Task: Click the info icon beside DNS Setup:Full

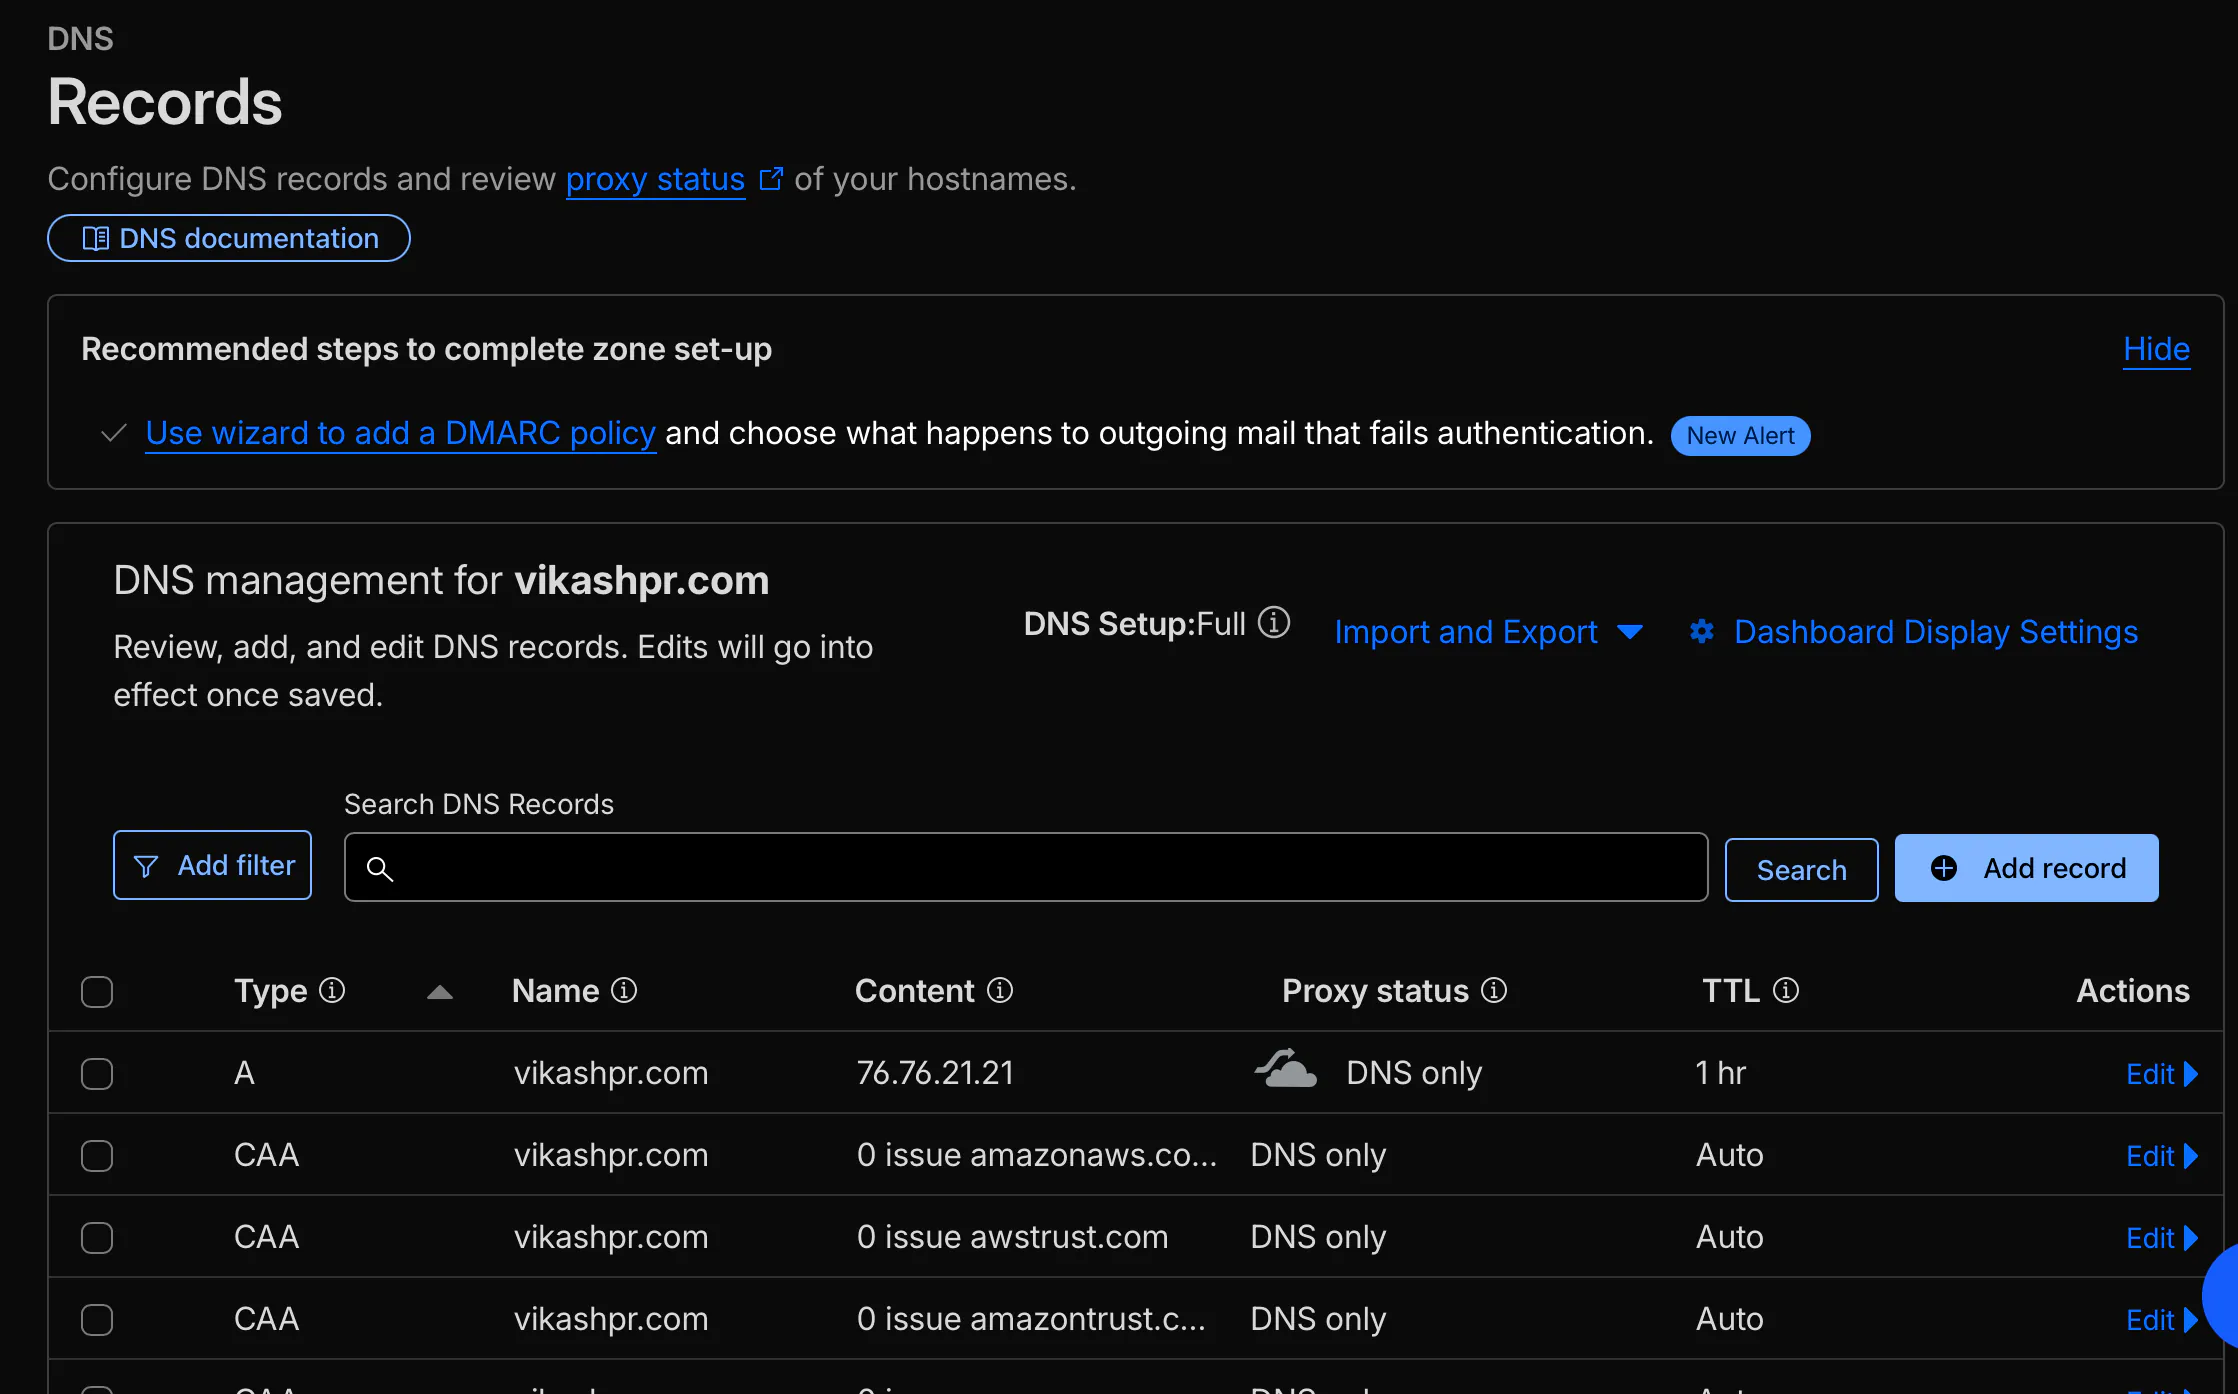Action: coord(1274,622)
